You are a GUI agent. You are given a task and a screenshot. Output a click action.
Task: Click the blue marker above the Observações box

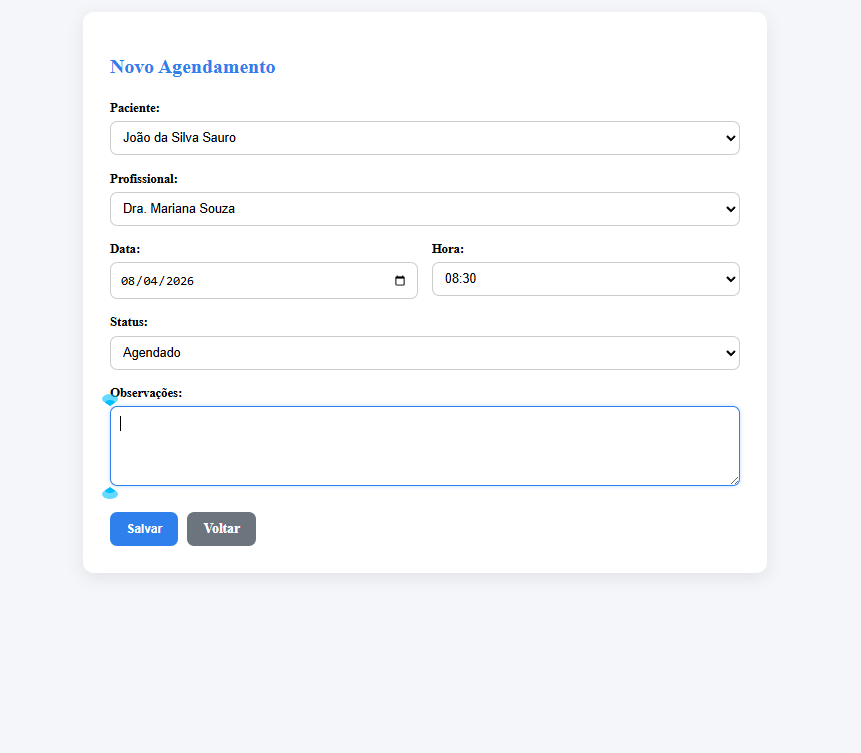pyautogui.click(x=110, y=400)
